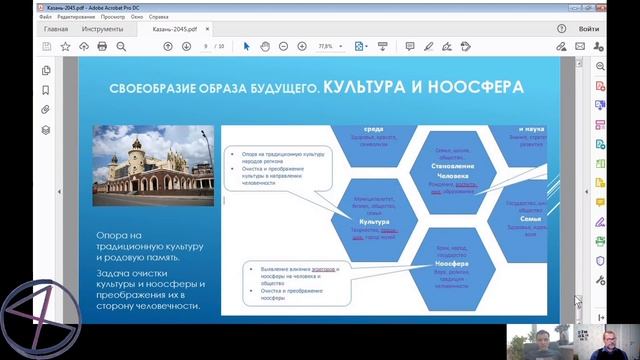Go to previous page arrow
640x360 pixels.
168,47
